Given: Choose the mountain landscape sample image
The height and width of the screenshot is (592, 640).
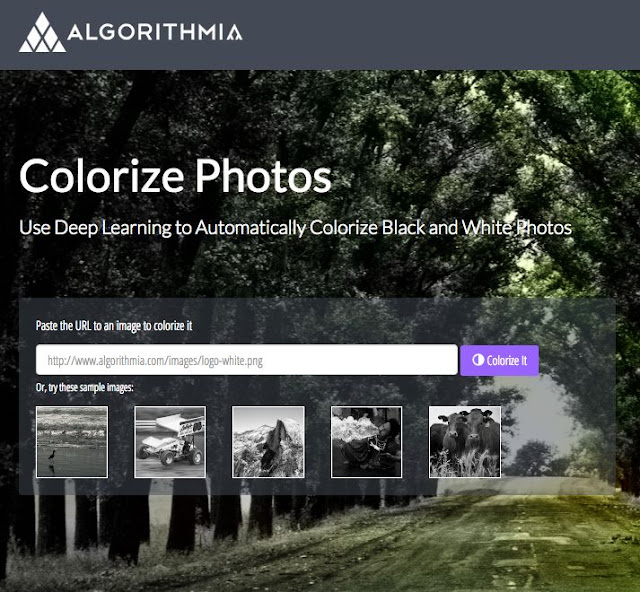Looking at the screenshot, I should (x=268, y=441).
